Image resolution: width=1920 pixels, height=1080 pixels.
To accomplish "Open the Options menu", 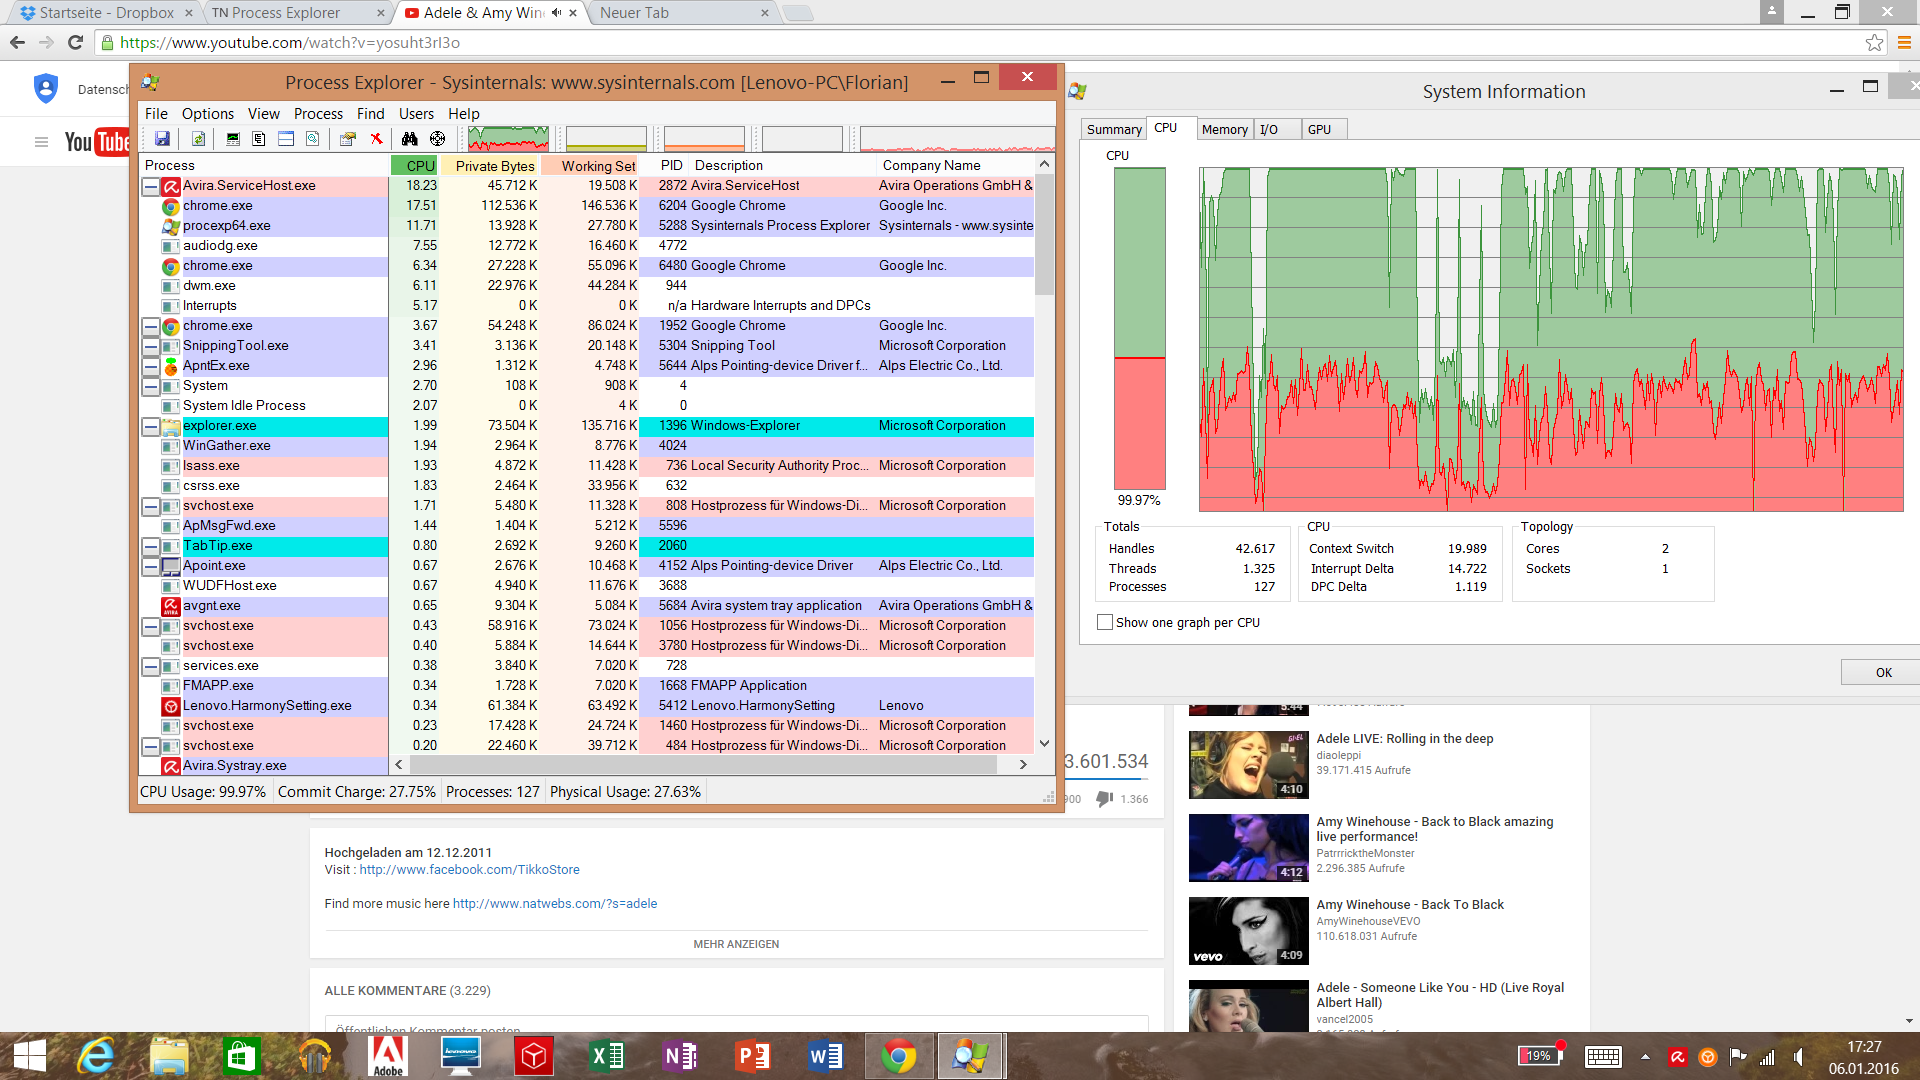I will pyautogui.click(x=207, y=113).
